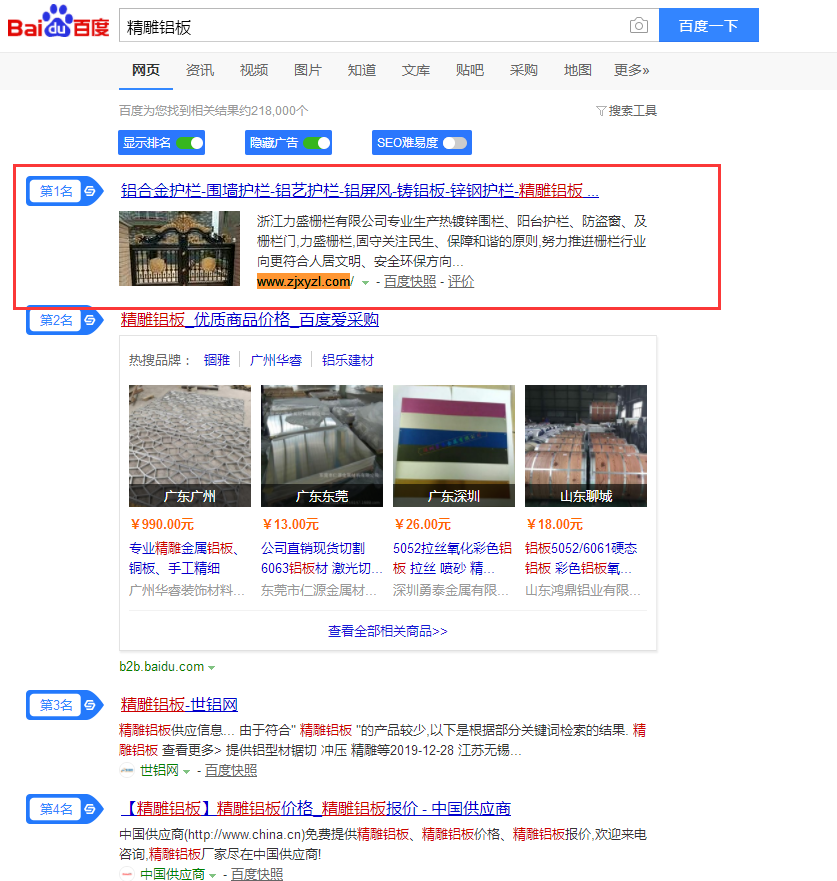Click the 广州华睿 brand link
Image resolution: width=837 pixels, height=881 pixels.
[x=276, y=360]
